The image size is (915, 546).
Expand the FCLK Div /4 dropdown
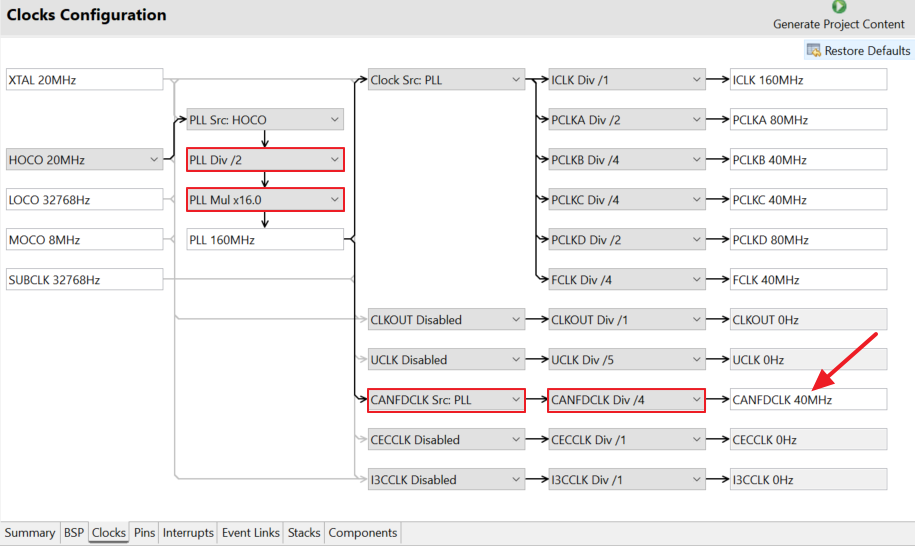[627, 280]
